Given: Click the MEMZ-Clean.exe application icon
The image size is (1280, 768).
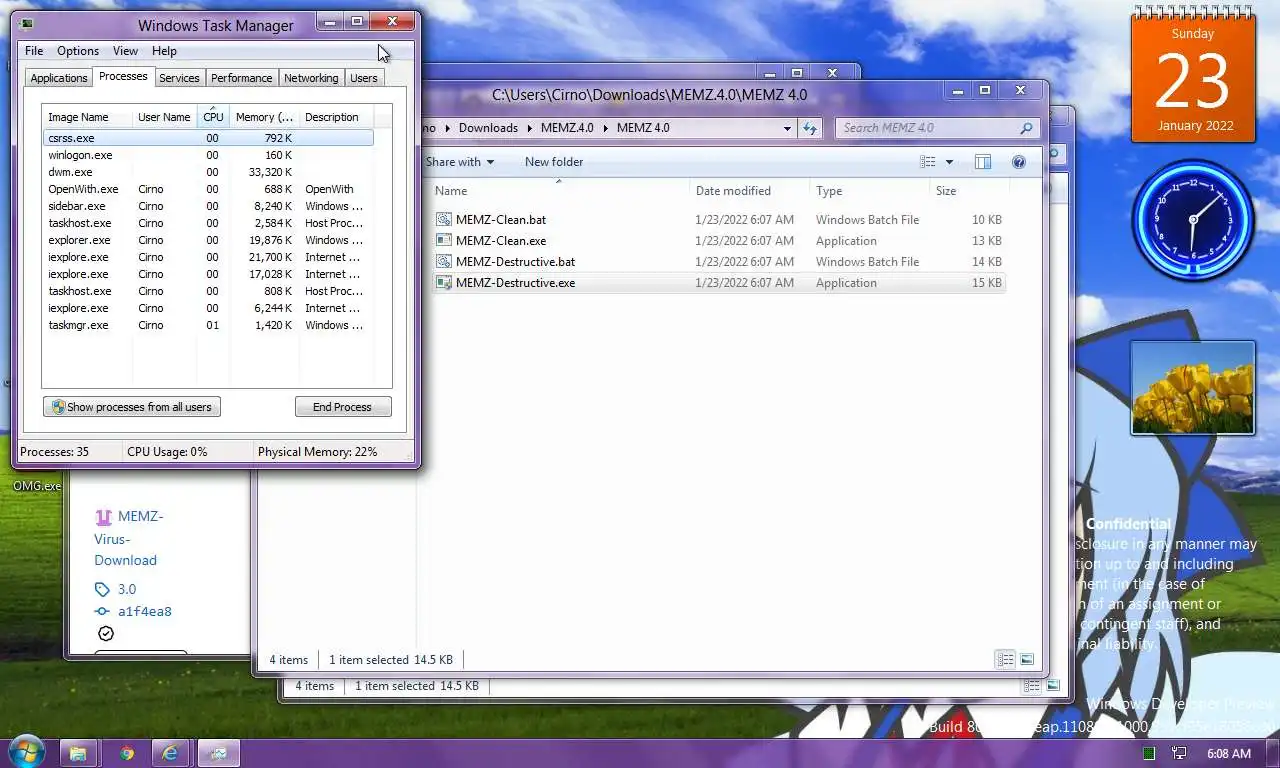Looking at the screenshot, I should coord(444,240).
